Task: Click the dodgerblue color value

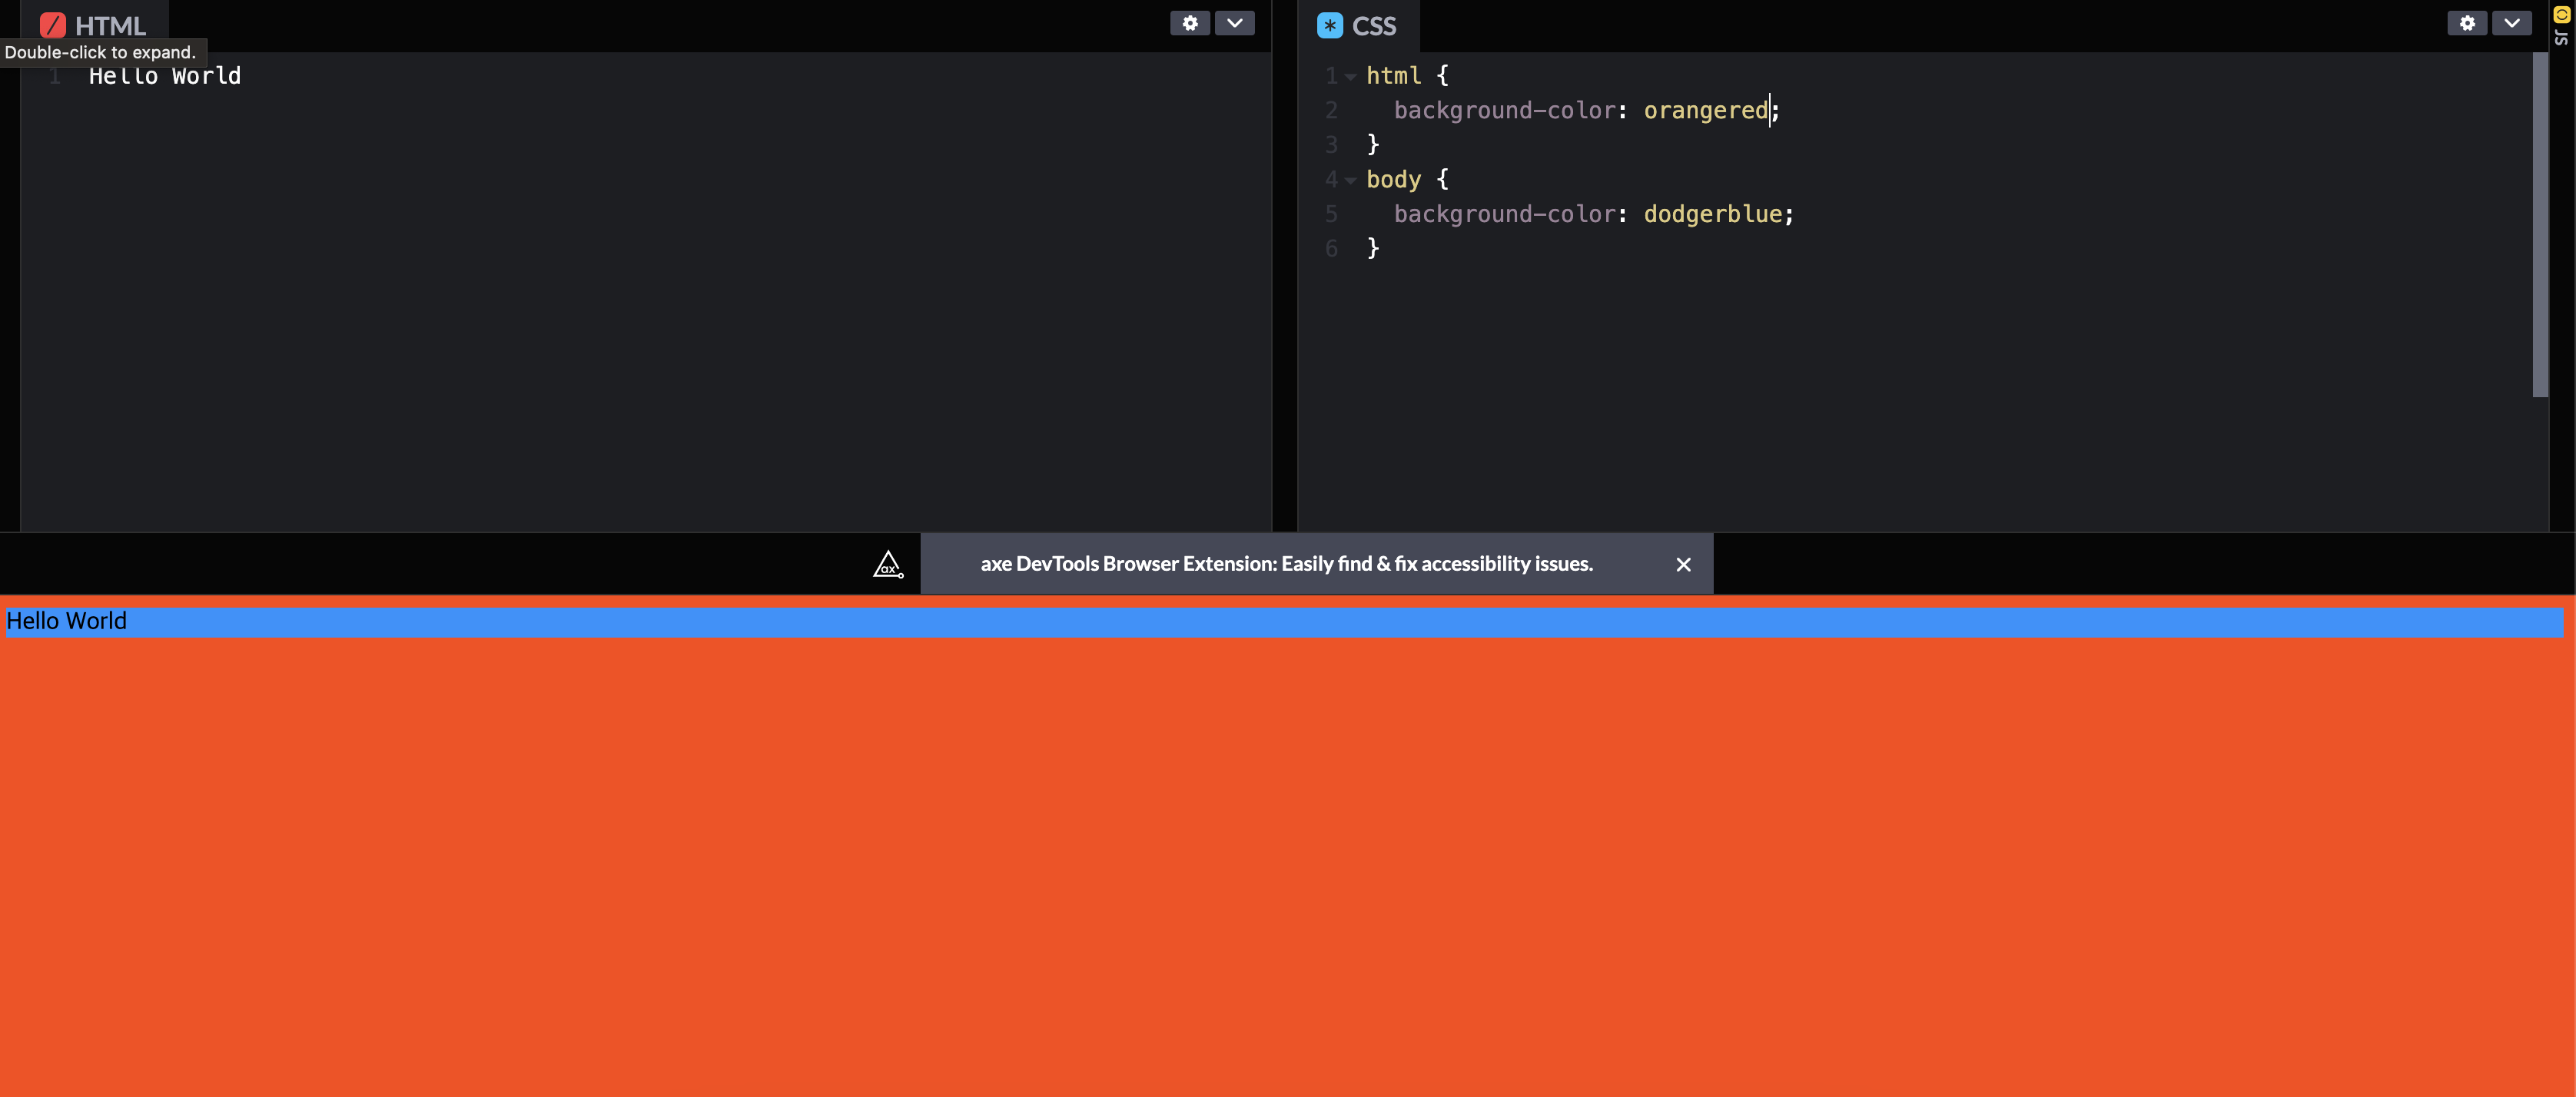Action: click(x=1712, y=214)
